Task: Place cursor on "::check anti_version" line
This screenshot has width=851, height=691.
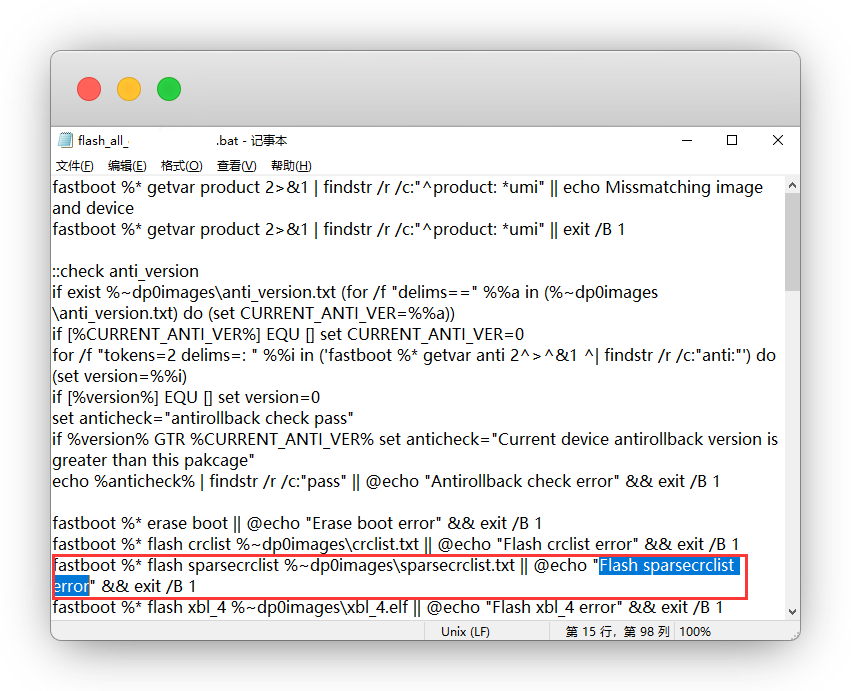Action: [125, 271]
